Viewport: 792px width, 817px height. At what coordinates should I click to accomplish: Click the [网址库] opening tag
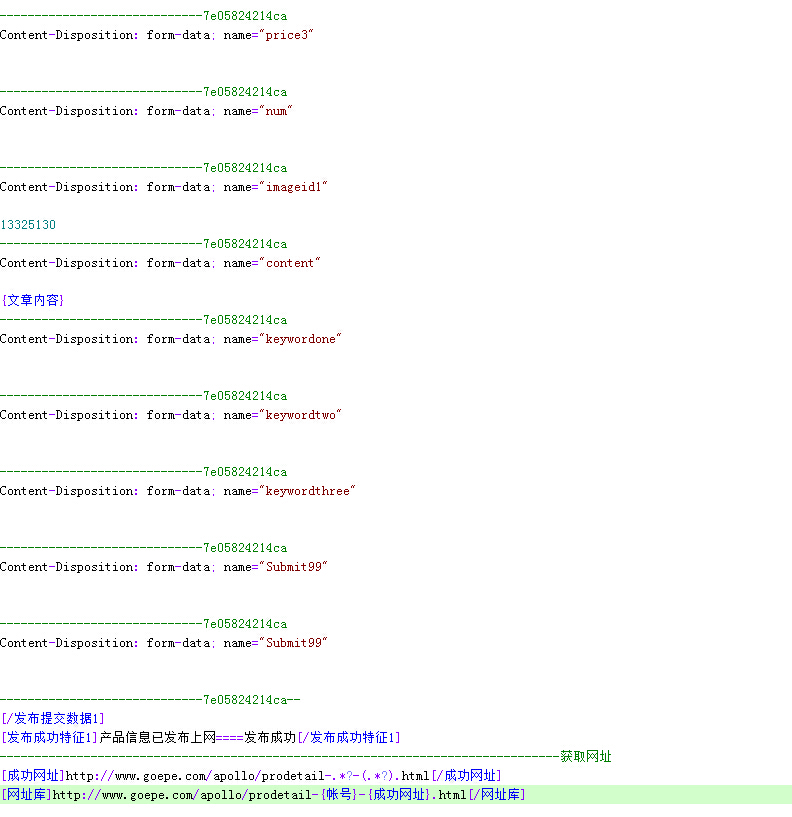point(26,795)
